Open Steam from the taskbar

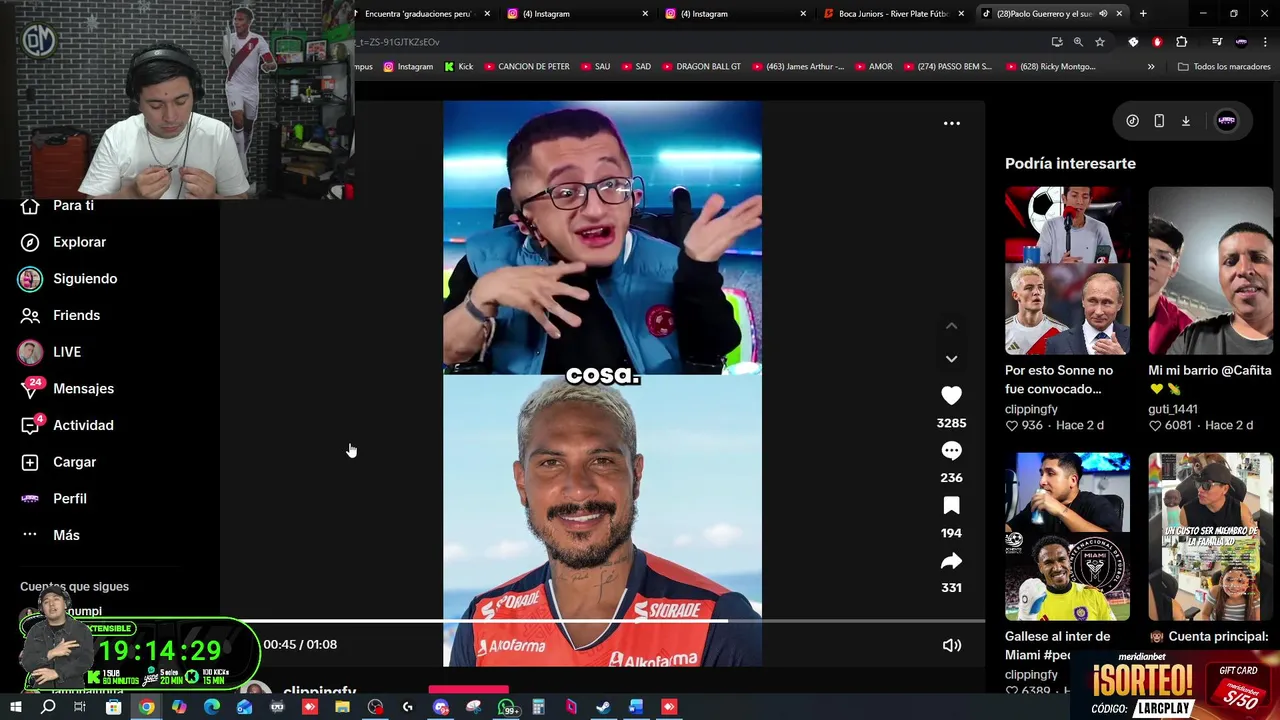click(603, 708)
